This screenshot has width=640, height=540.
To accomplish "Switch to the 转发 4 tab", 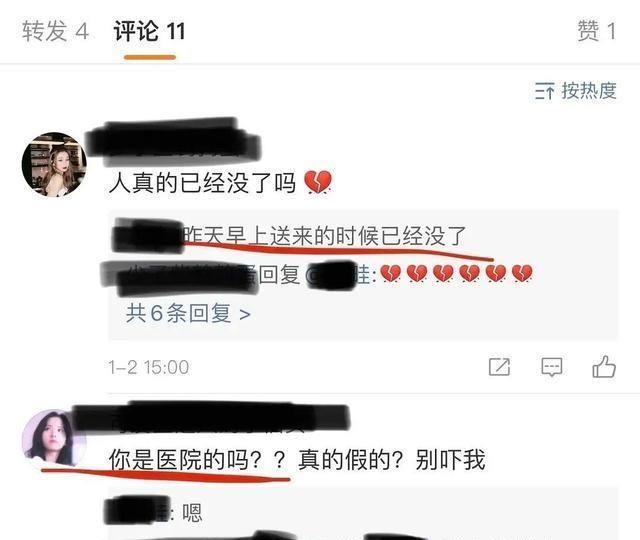I will coord(55,31).
